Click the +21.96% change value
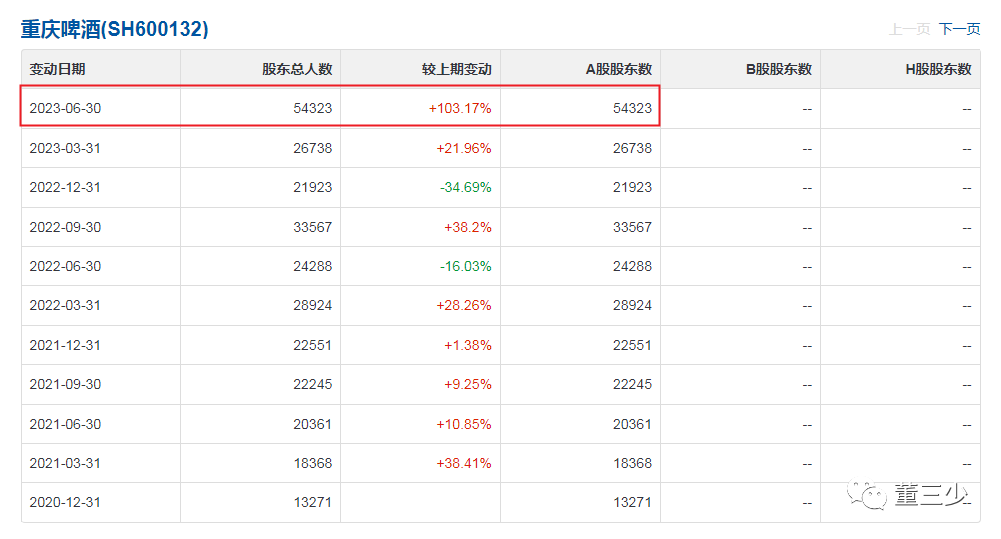The image size is (1001, 539). pyautogui.click(x=464, y=148)
